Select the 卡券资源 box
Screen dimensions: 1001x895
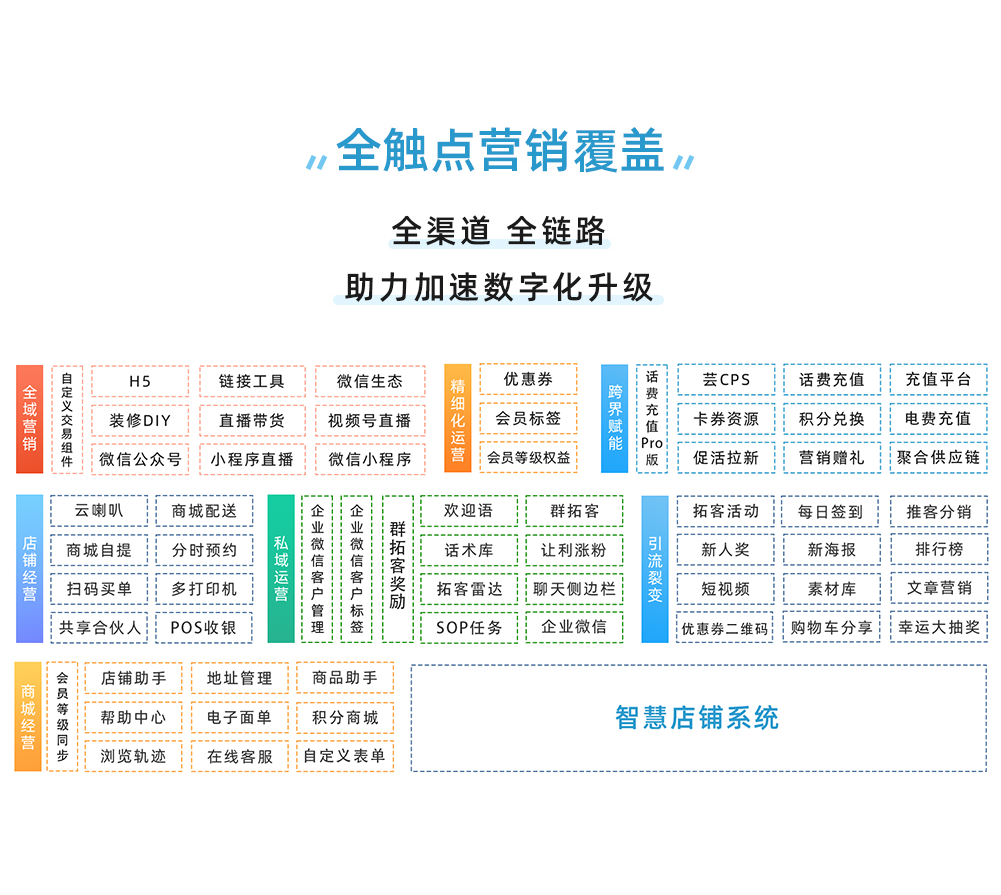click(726, 419)
